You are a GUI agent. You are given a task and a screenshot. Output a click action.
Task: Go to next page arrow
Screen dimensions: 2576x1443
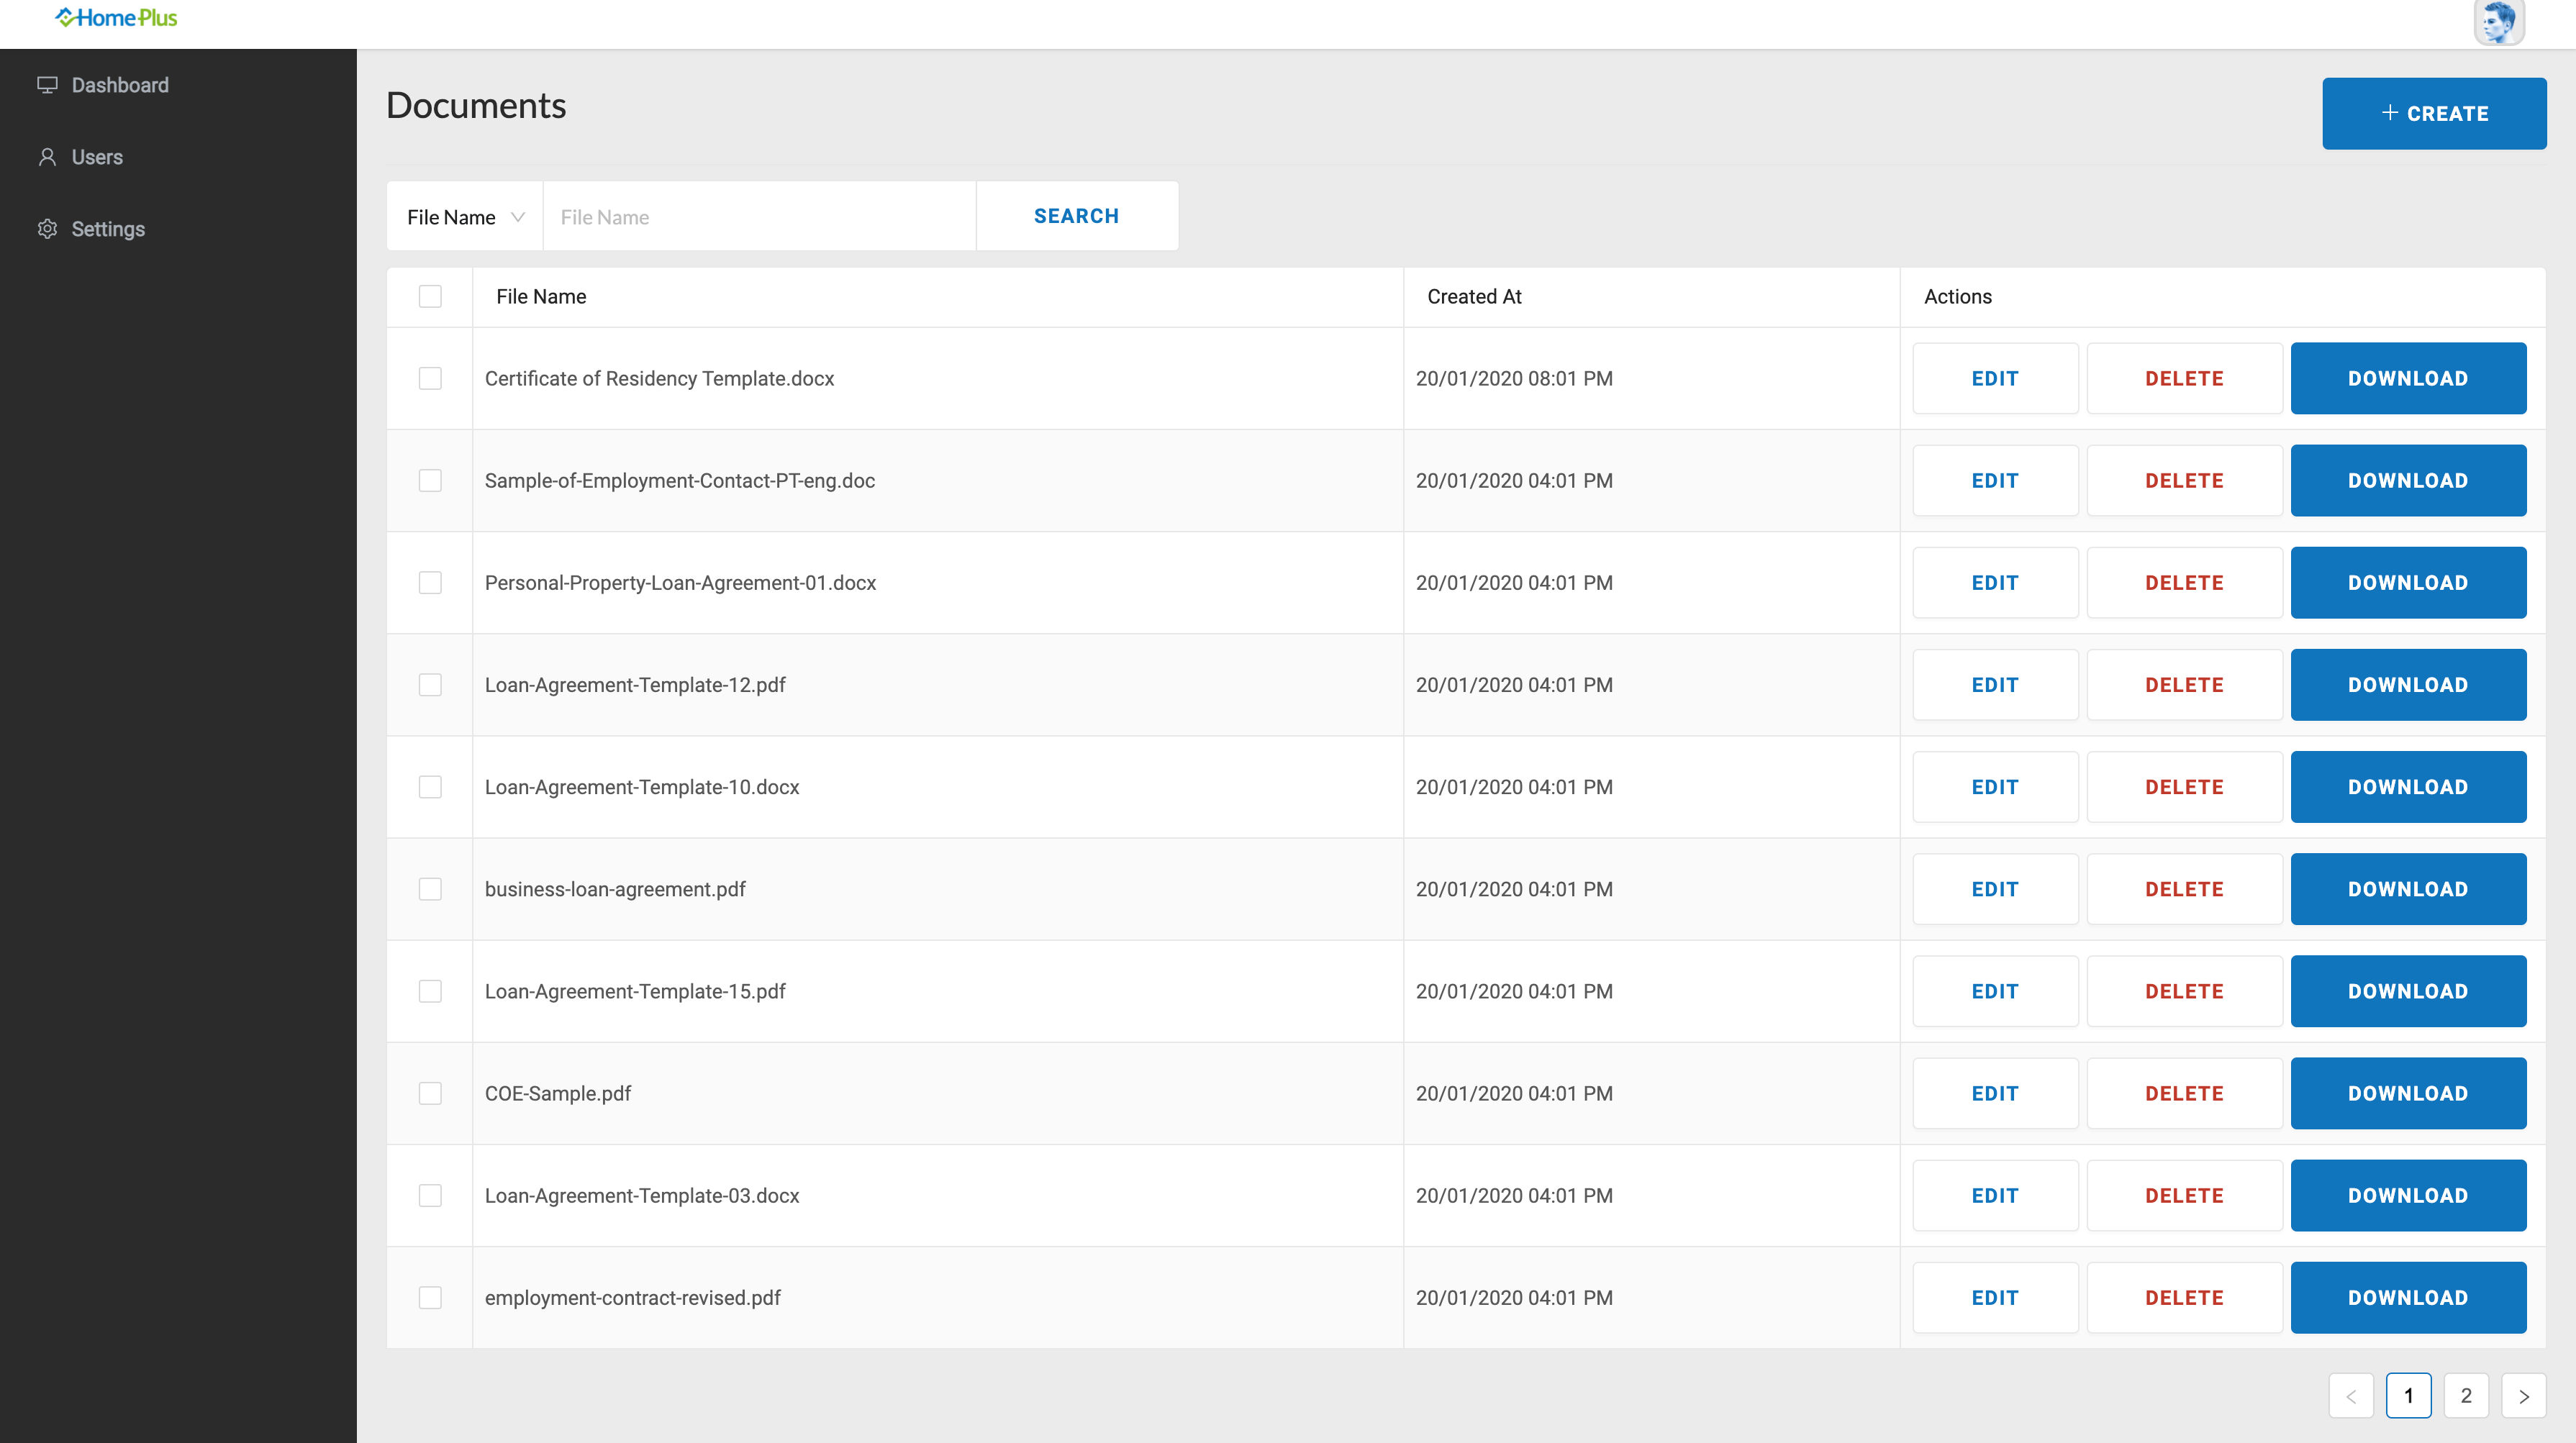(x=2524, y=1395)
